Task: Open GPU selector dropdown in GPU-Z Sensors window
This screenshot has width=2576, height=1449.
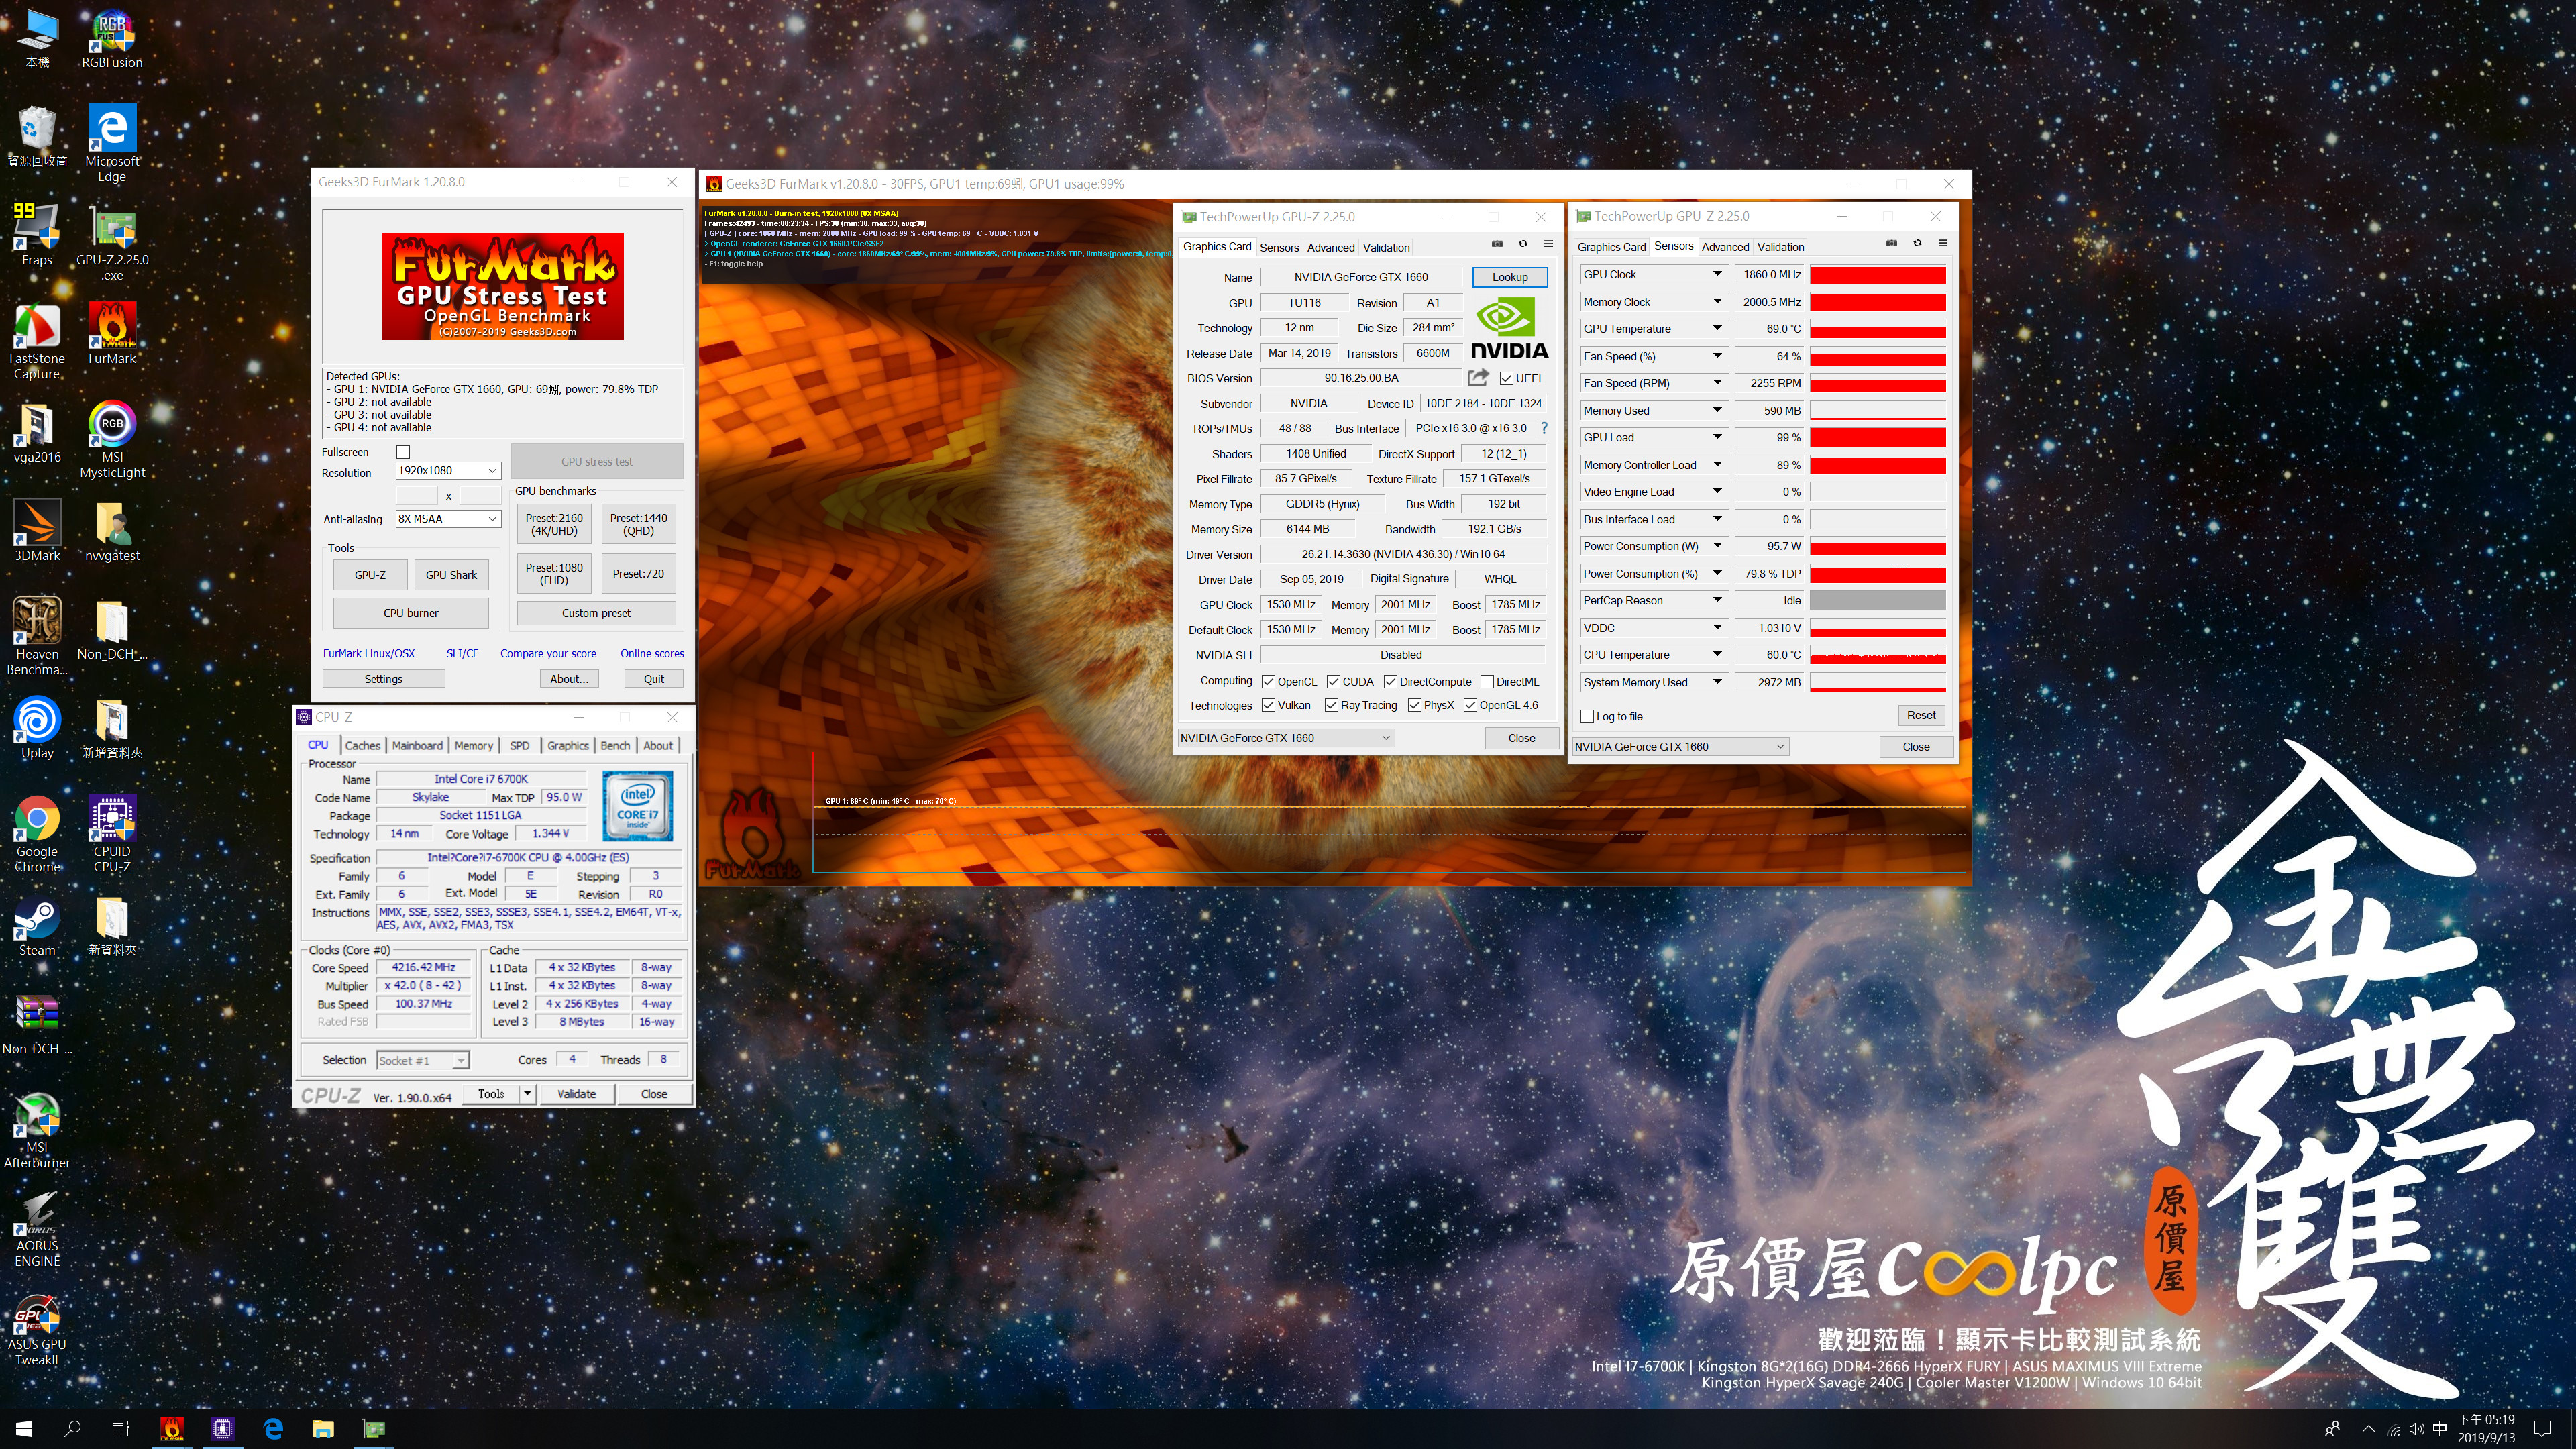Action: (x=1680, y=746)
